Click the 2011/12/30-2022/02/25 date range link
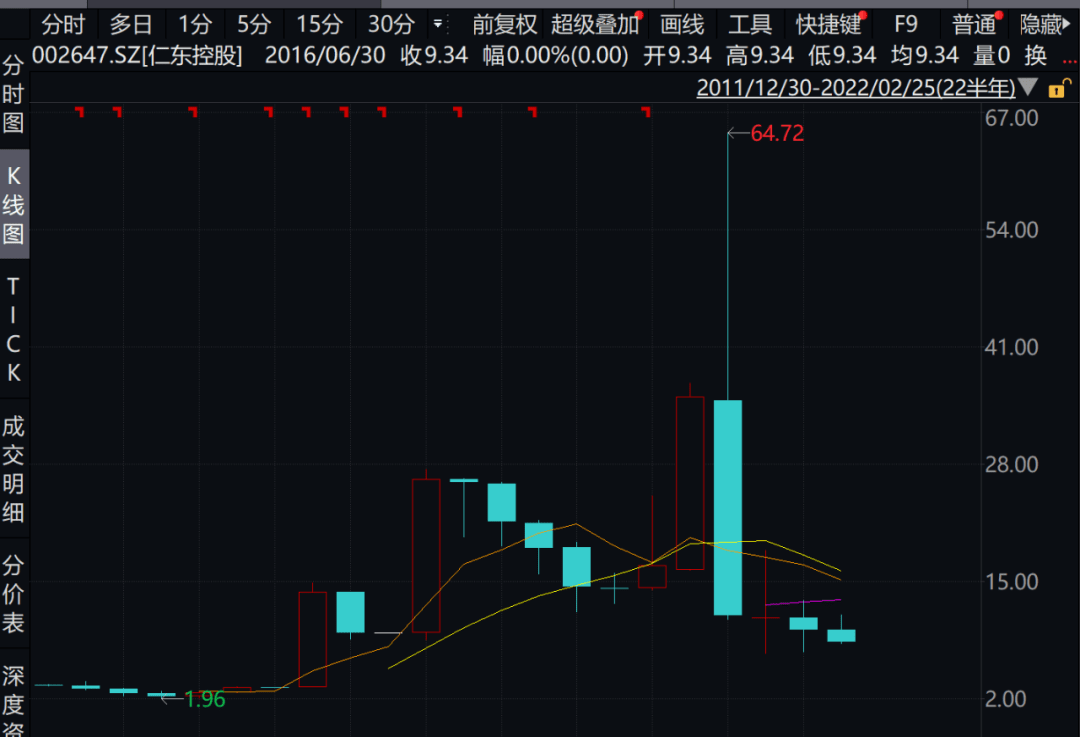 point(855,88)
